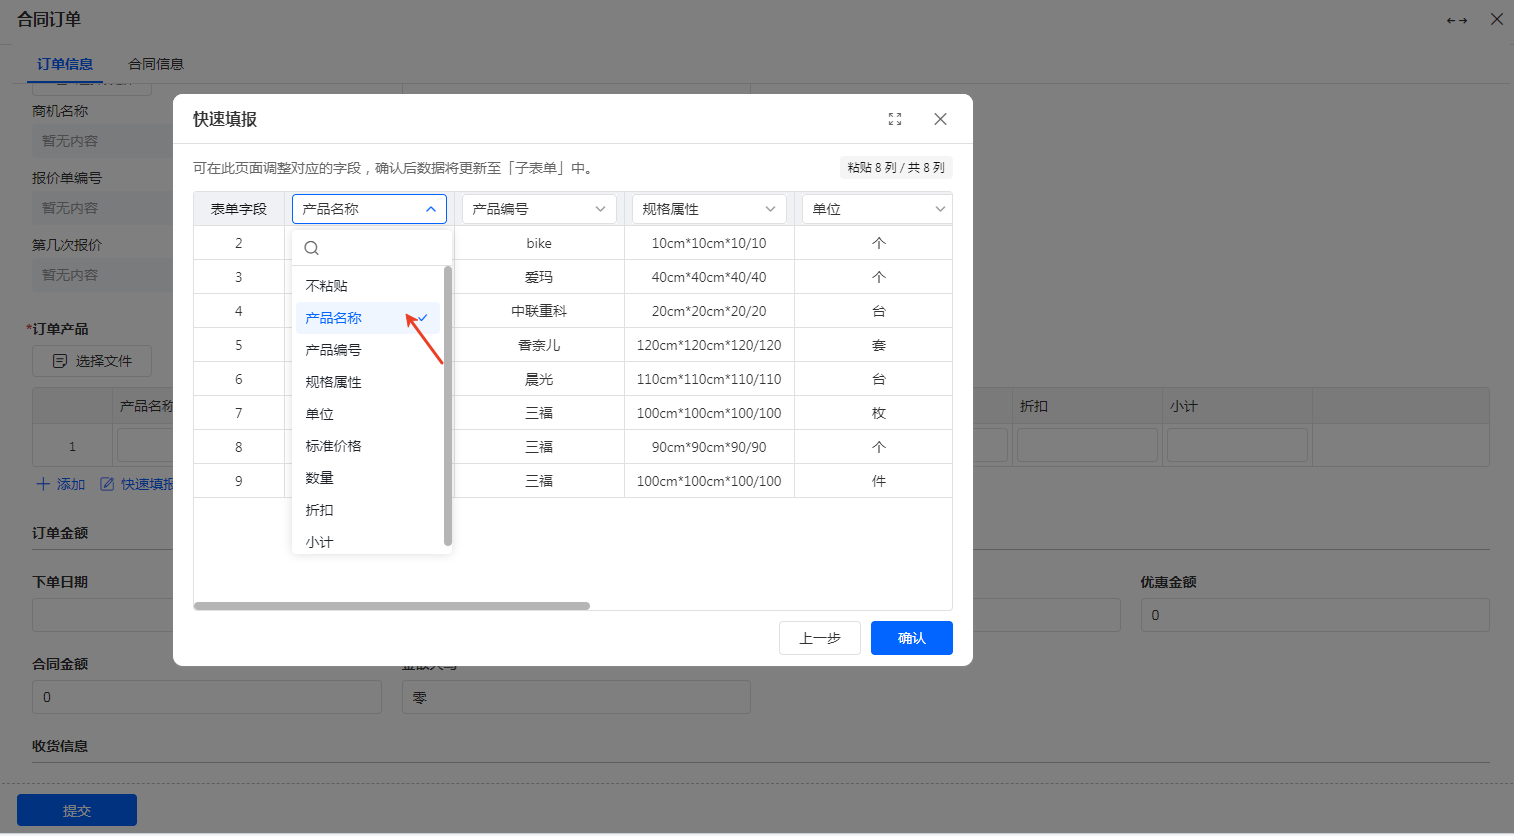Click the horizontal scrollbar in the table
Screen dimensions: 1514x836
[x=391, y=606]
